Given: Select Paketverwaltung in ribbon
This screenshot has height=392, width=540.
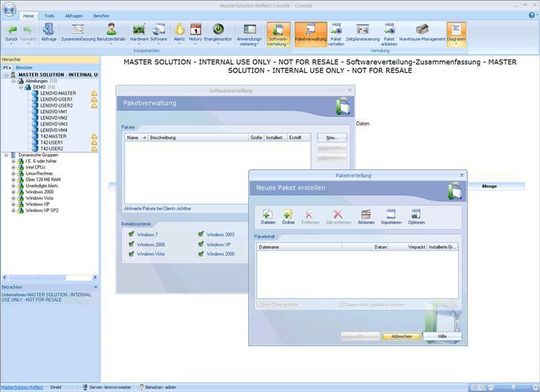Looking at the screenshot, I should [311, 33].
